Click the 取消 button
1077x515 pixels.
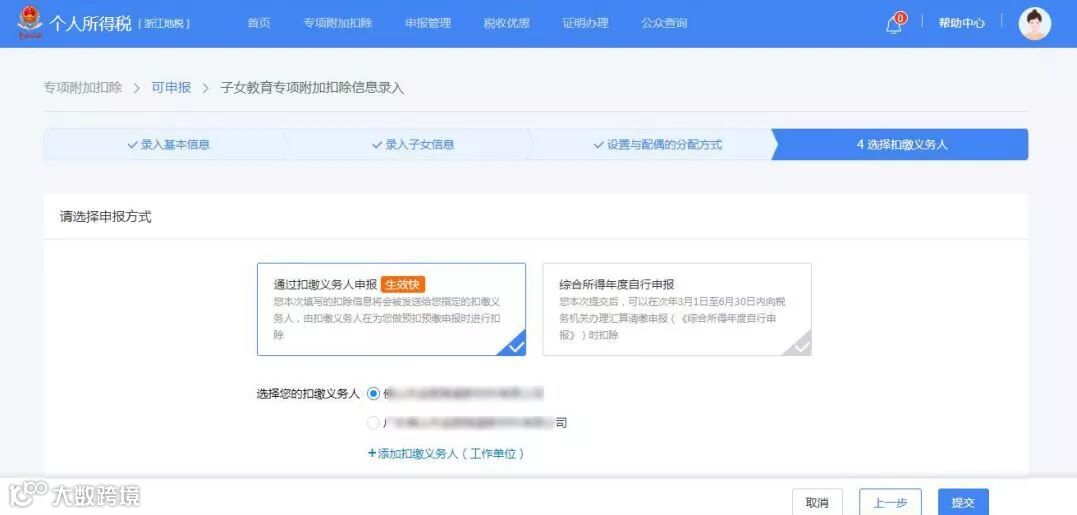(817, 503)
